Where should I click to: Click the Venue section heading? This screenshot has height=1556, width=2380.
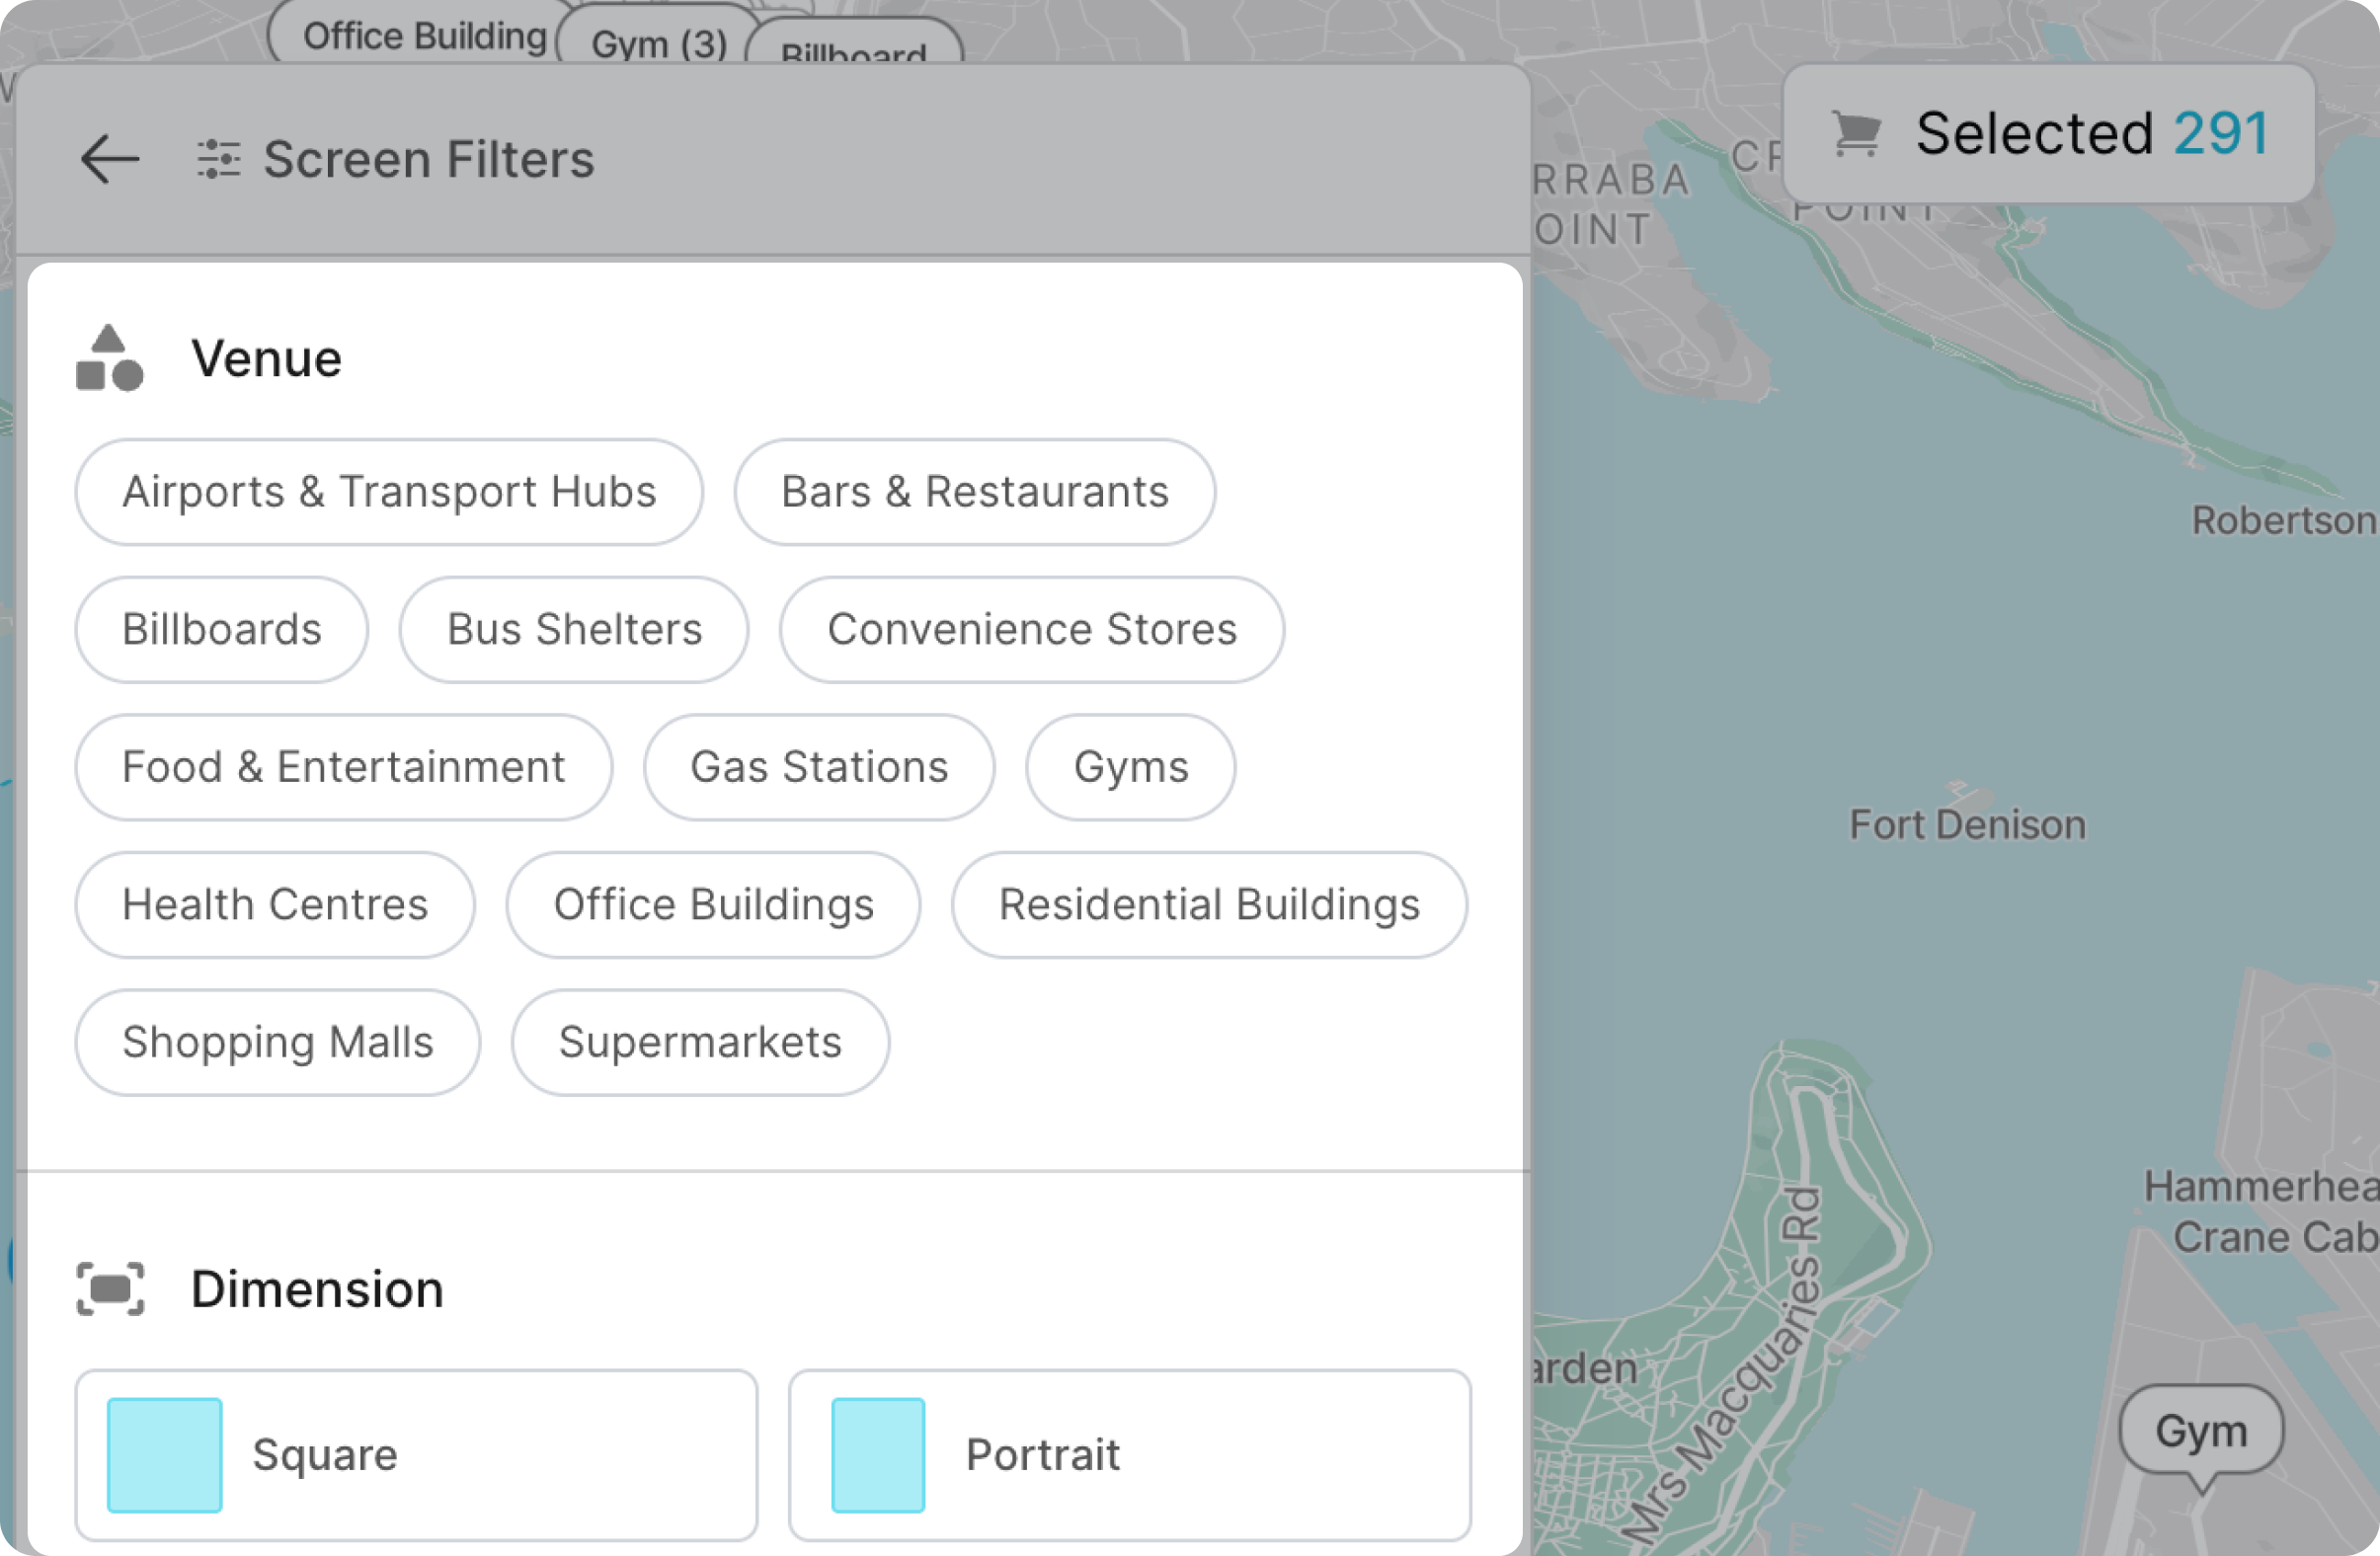pos(267,359)
